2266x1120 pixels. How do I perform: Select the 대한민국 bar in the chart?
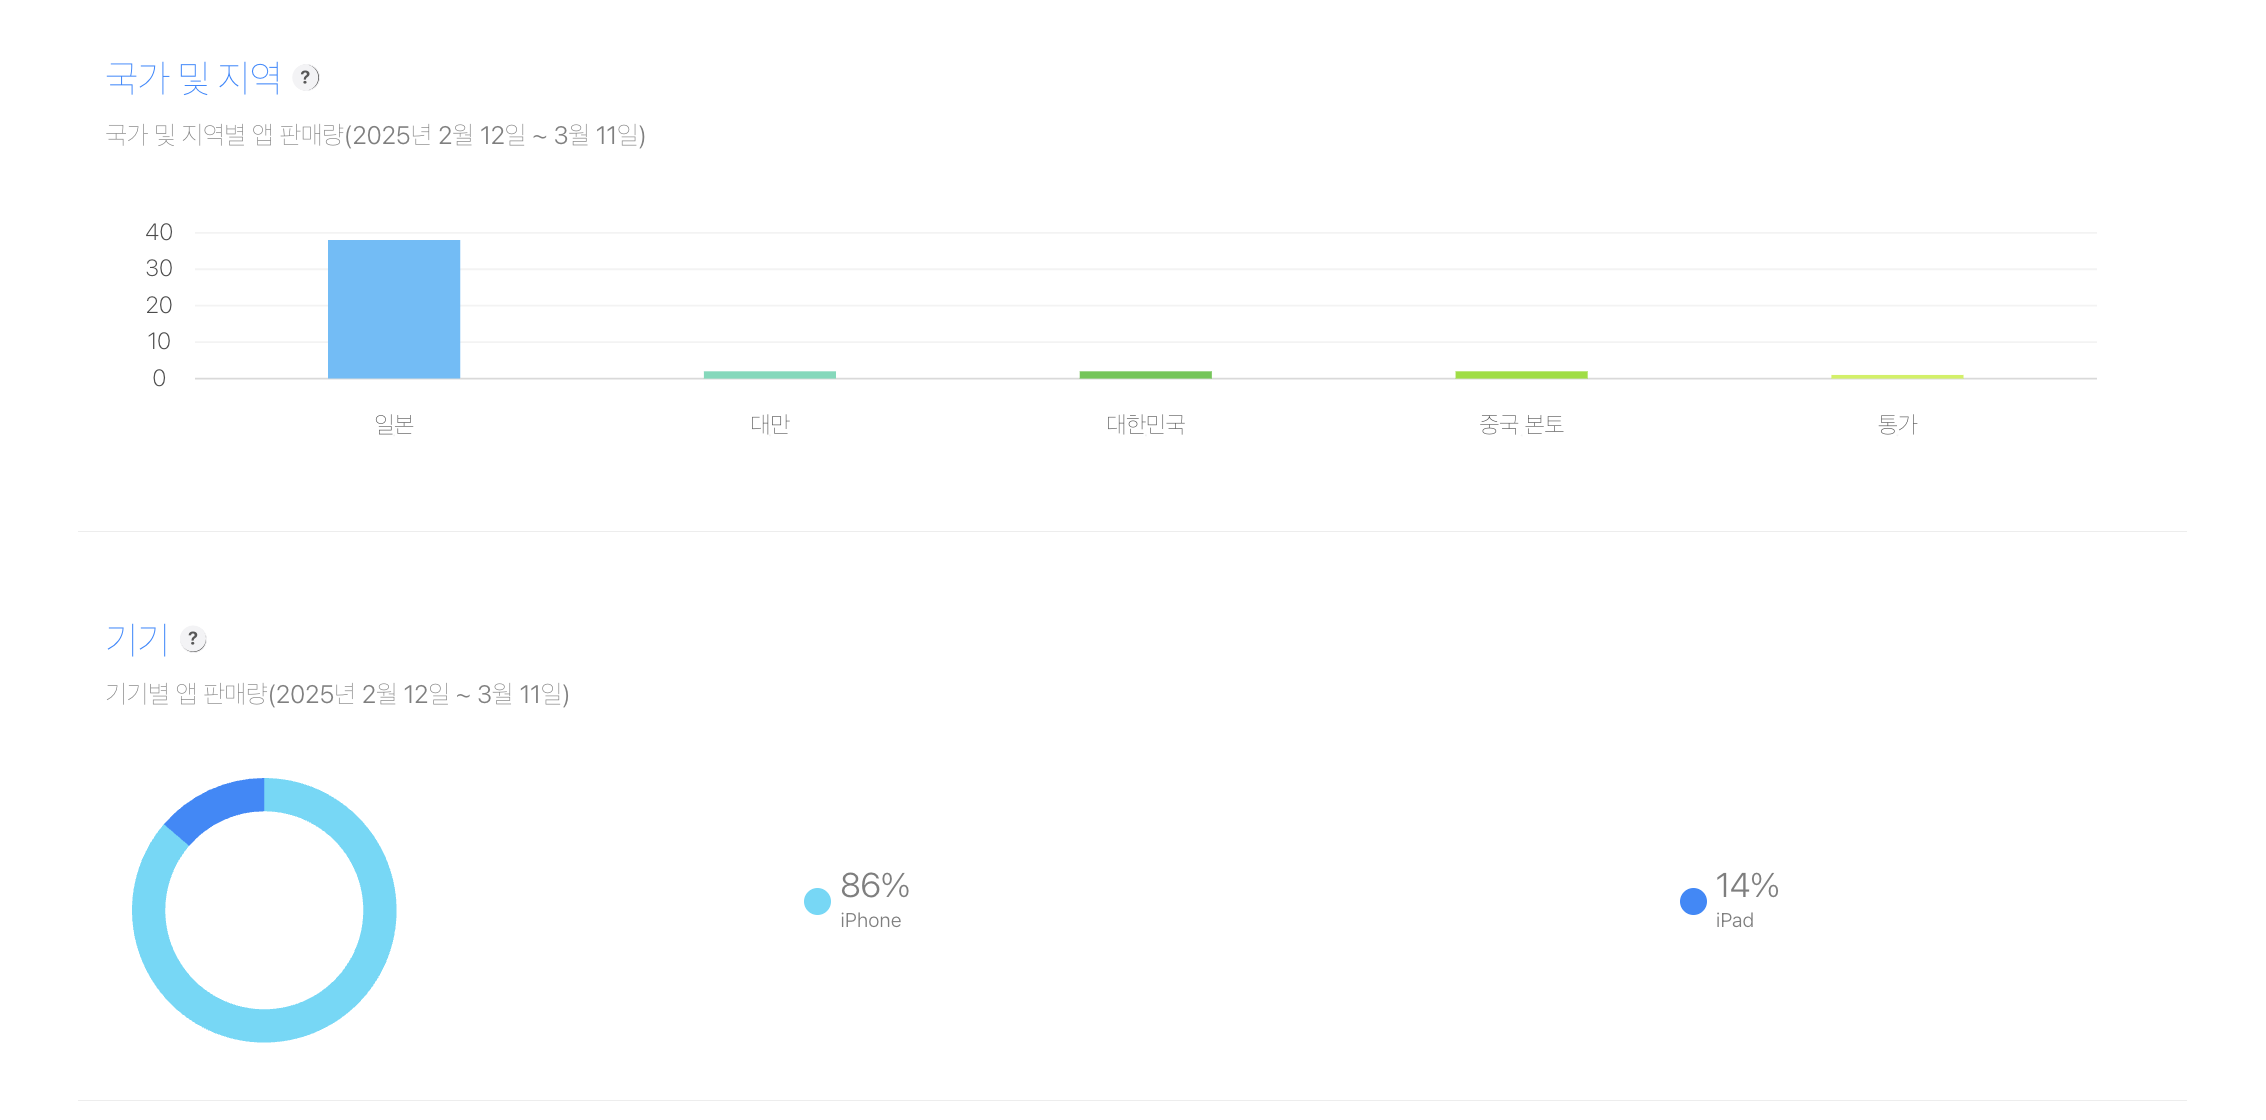1146,375
